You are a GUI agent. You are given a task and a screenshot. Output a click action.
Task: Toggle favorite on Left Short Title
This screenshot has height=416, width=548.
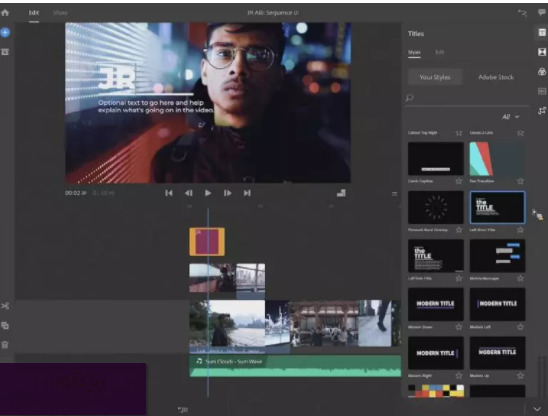pyautogui.click(x=520, y=230)
